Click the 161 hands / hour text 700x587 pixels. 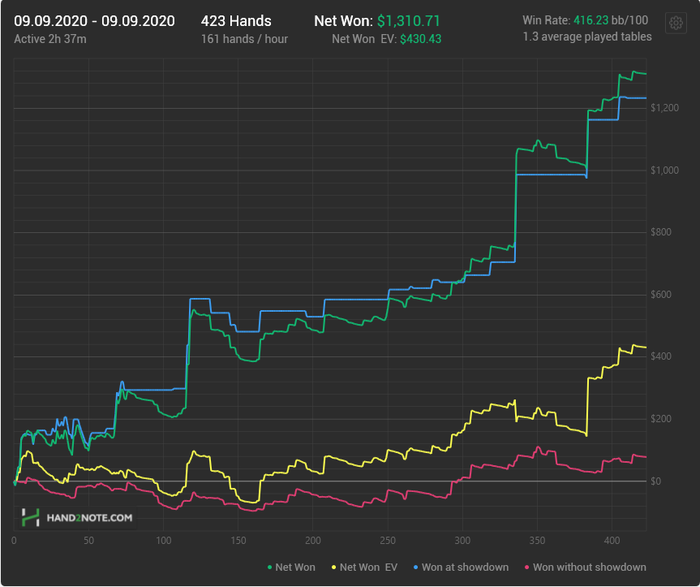244,39
